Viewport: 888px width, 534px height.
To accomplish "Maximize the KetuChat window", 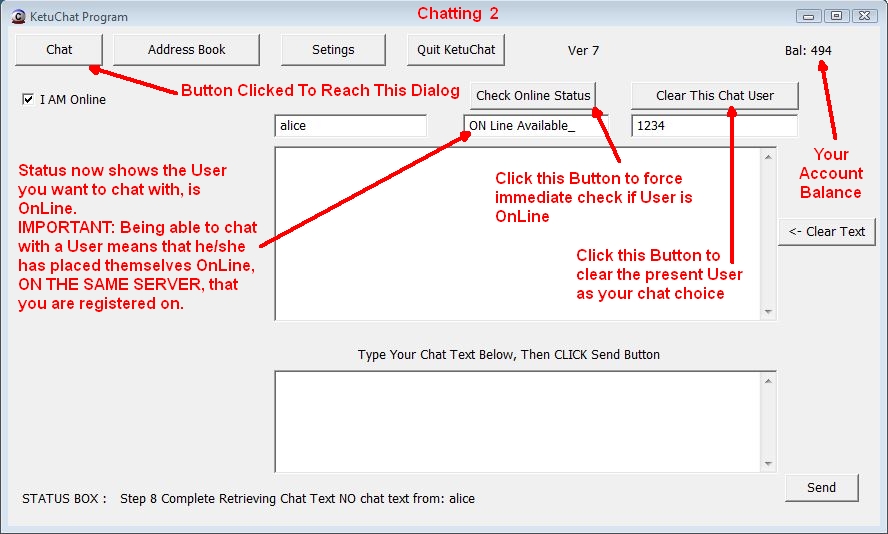I will [x=837, y=16].
